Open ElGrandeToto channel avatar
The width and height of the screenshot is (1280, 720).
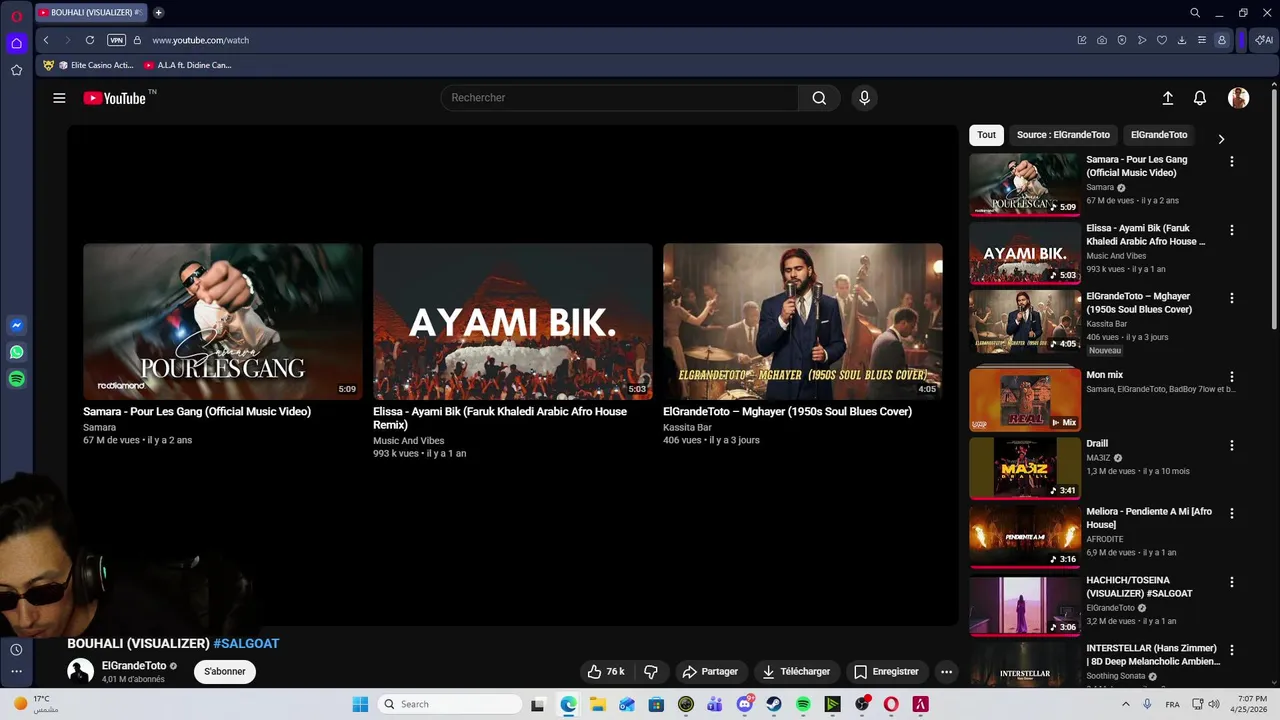[x=80, y=672]
